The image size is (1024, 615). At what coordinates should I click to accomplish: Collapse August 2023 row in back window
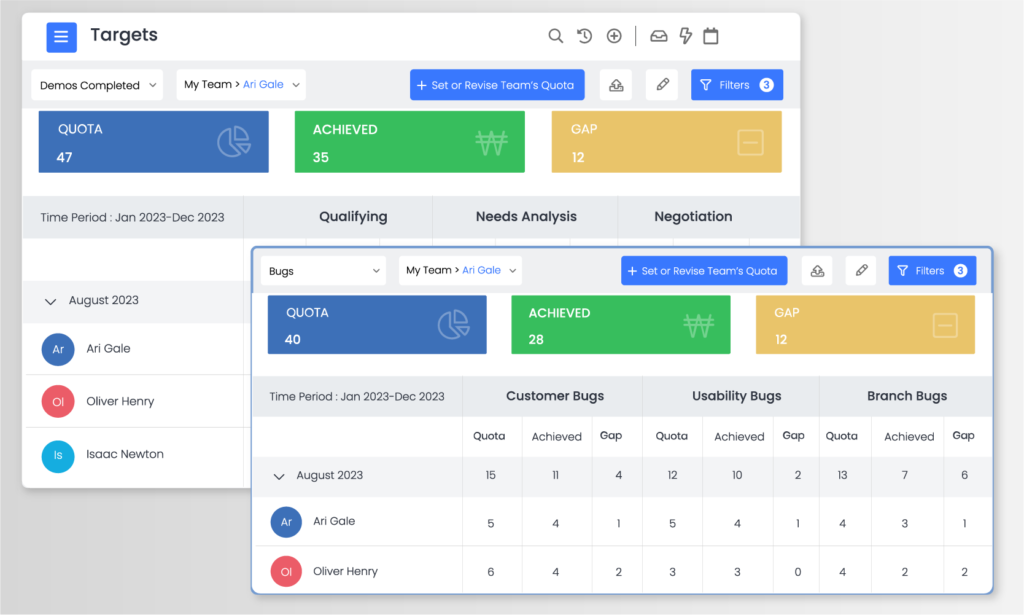point(50,301)
